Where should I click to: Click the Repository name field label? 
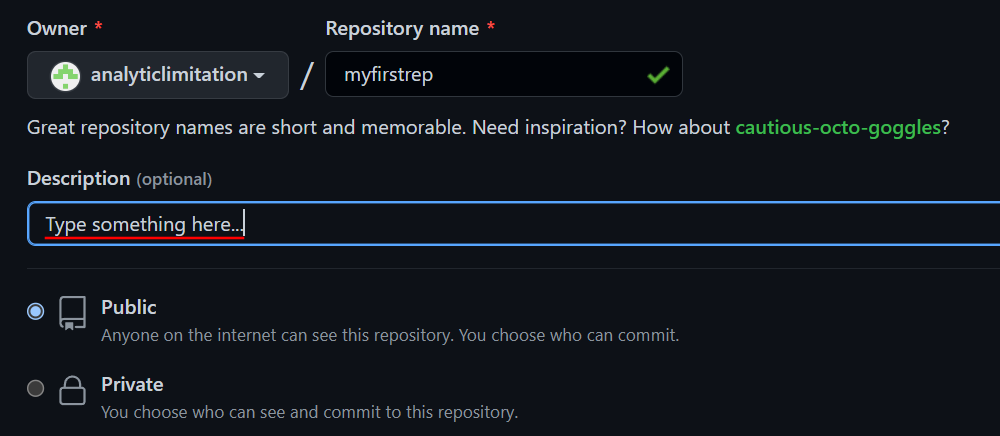tap(402, 29)
